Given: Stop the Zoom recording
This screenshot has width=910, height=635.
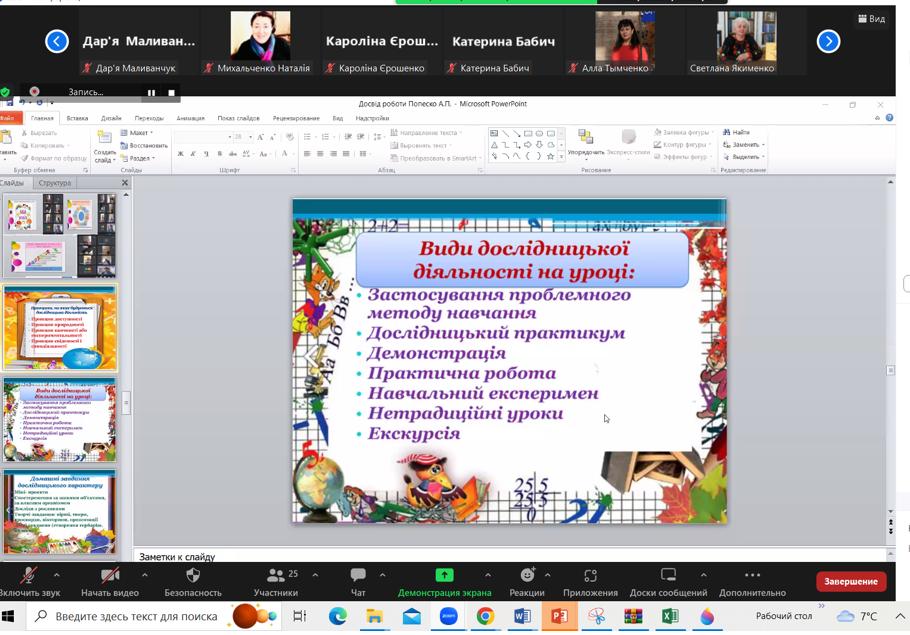Looking at the screenshot, I should point(171,93).
